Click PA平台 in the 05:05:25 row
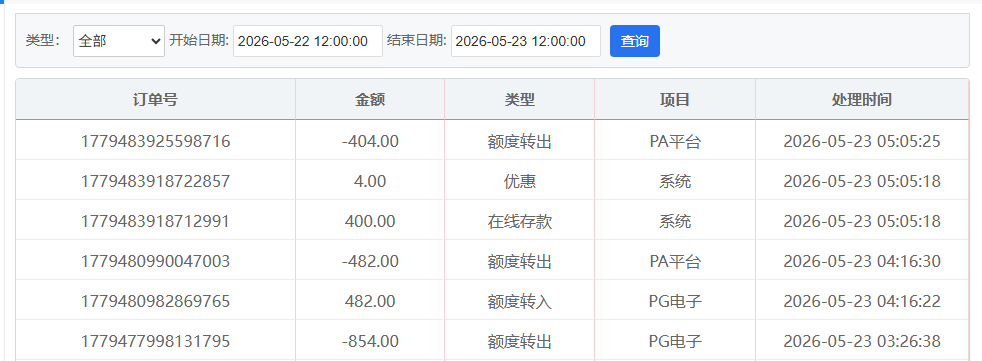The height and width of the screenshot is (361, 982). [x=675, y=141]
